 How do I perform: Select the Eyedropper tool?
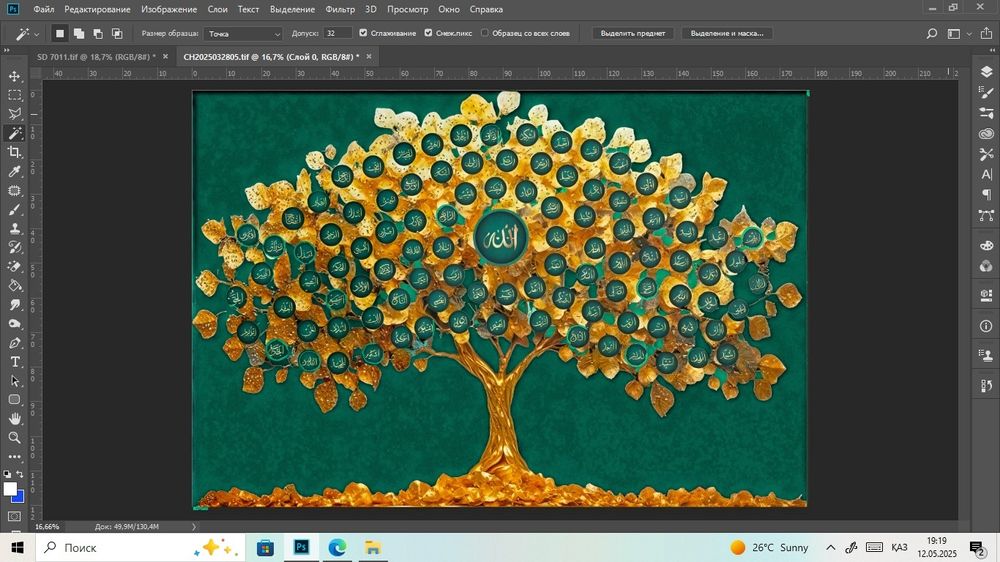coord(14,171)
